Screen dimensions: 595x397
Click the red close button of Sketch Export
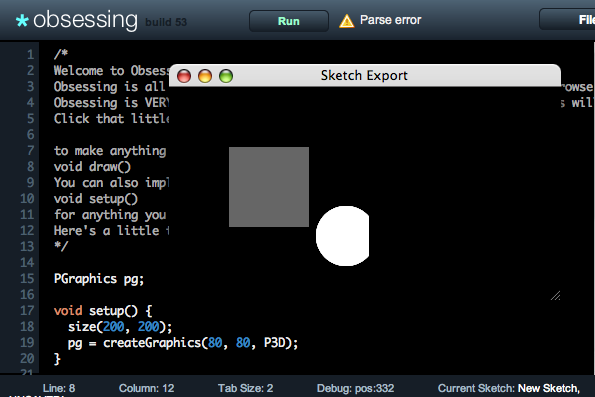pos(184,76)
